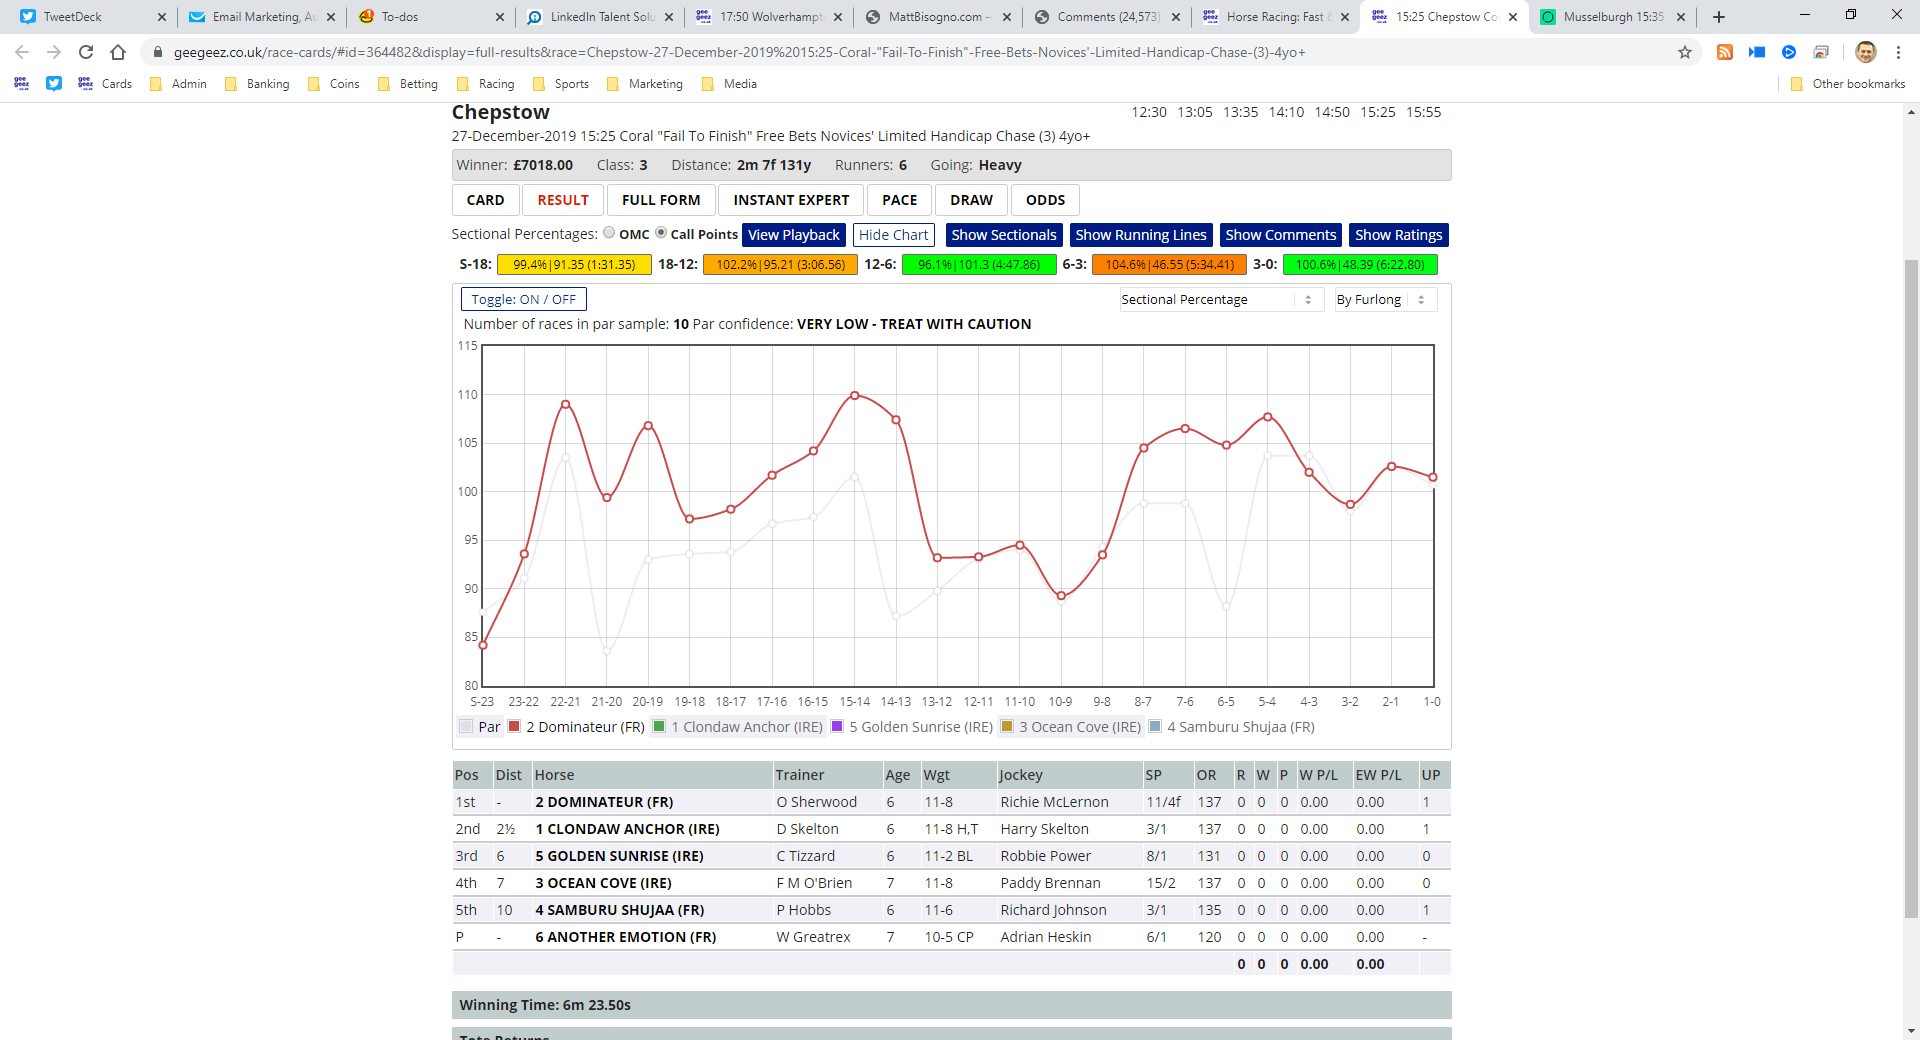Viewport: 1920px width, 1040px height.
Task: Open the By Furlong dropdown
Action: (x=1385, y=299)
